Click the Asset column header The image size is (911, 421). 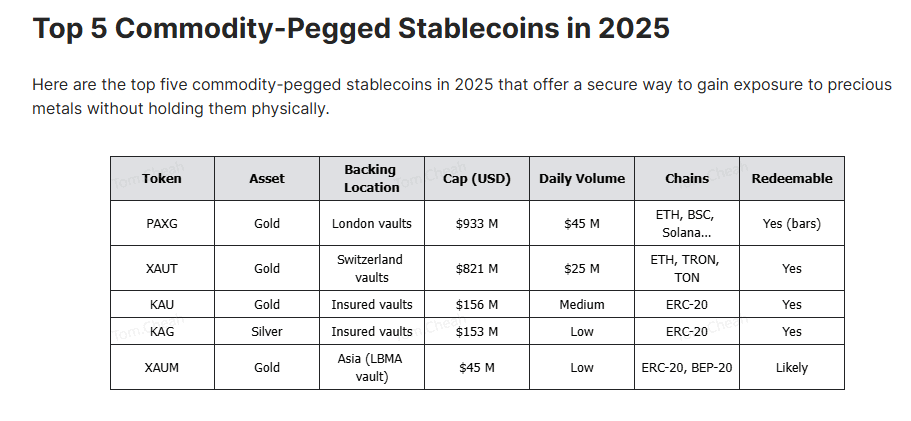[267, 179]
